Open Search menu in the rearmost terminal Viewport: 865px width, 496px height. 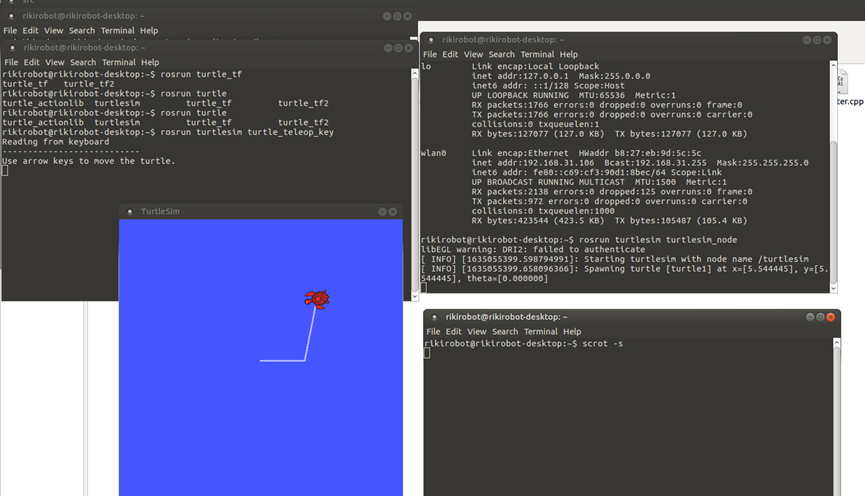click(82, 30)
